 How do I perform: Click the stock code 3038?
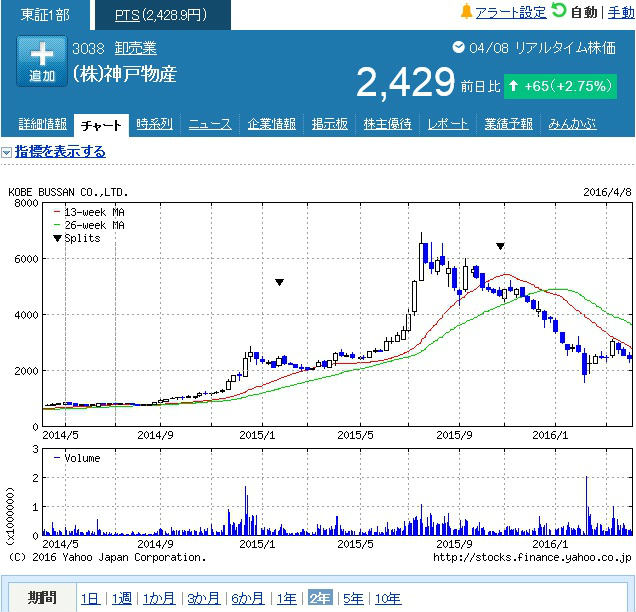click(88, 49)
